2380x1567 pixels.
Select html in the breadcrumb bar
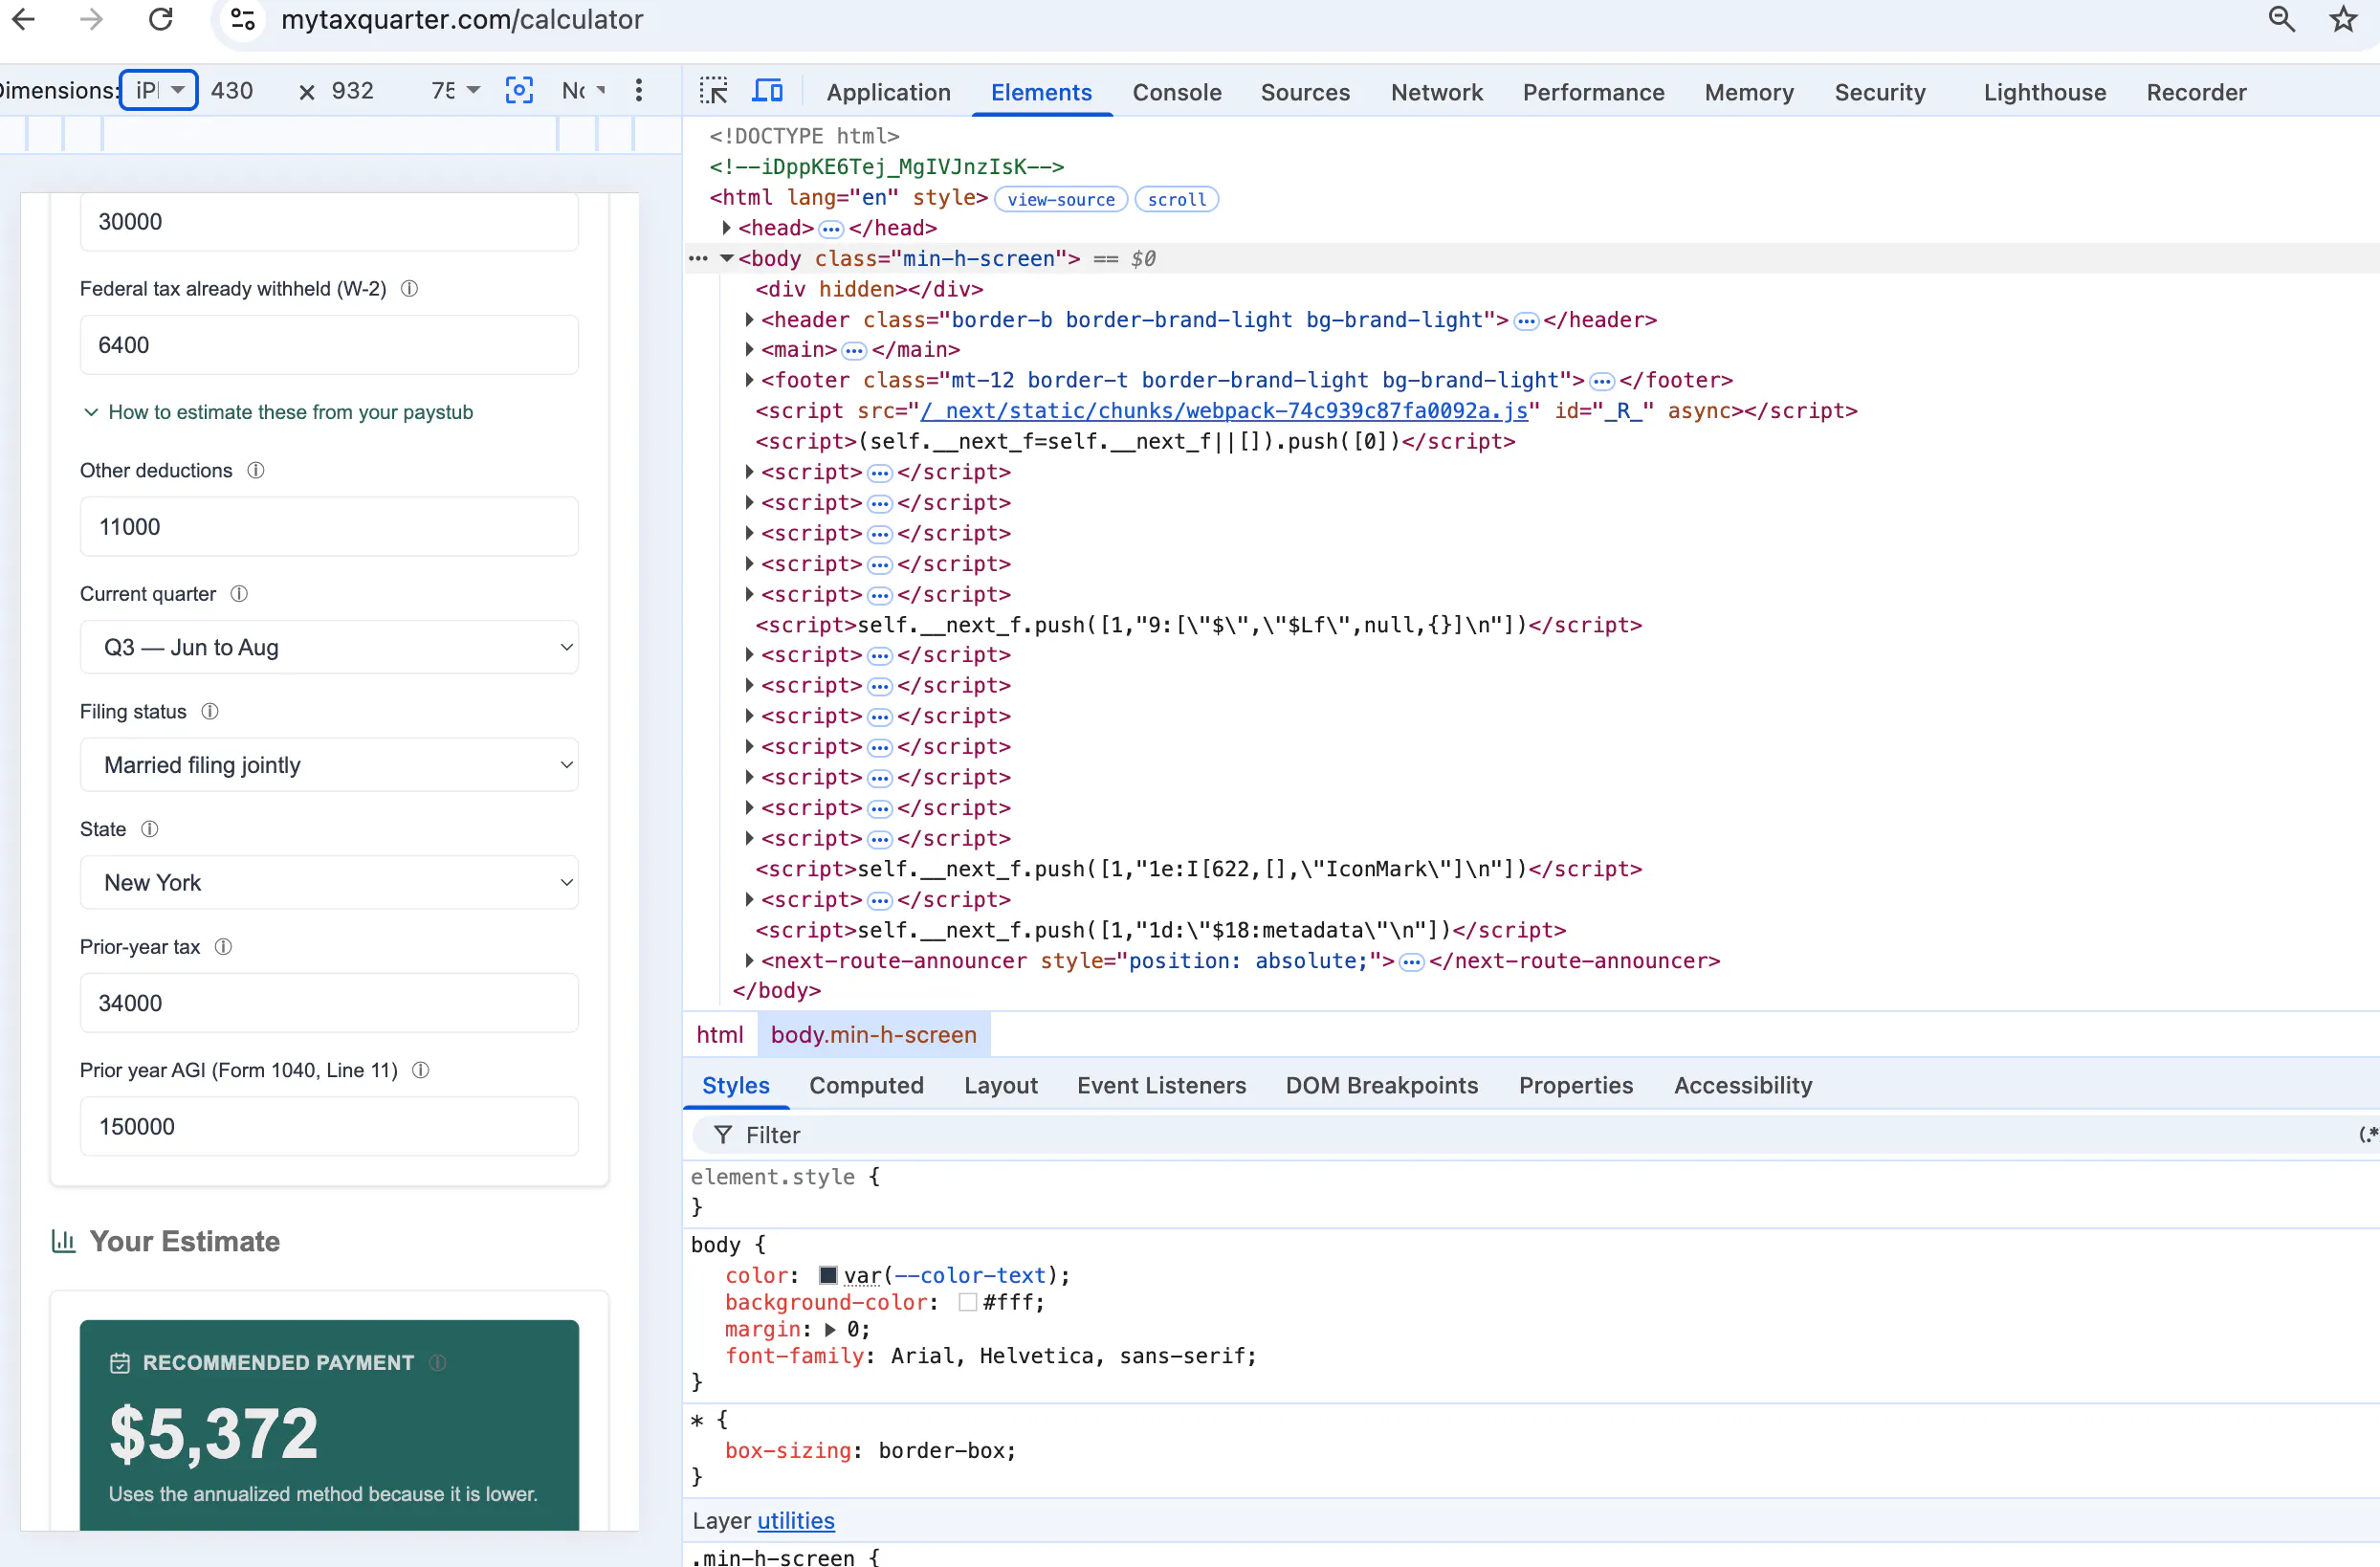point(720,1035)
